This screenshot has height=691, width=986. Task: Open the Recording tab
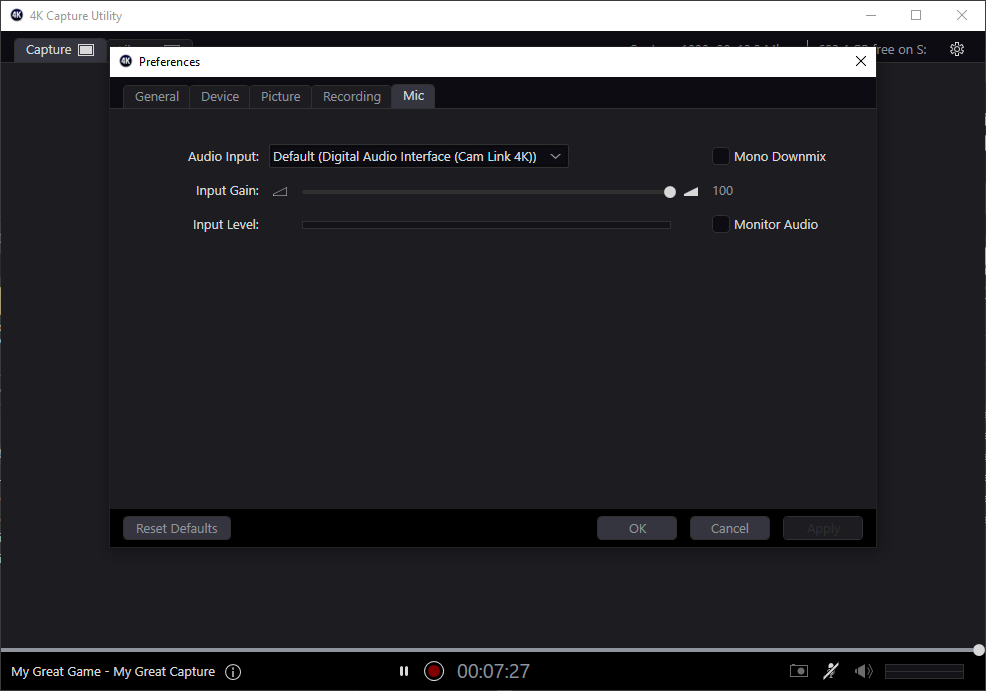click(352, 97)
